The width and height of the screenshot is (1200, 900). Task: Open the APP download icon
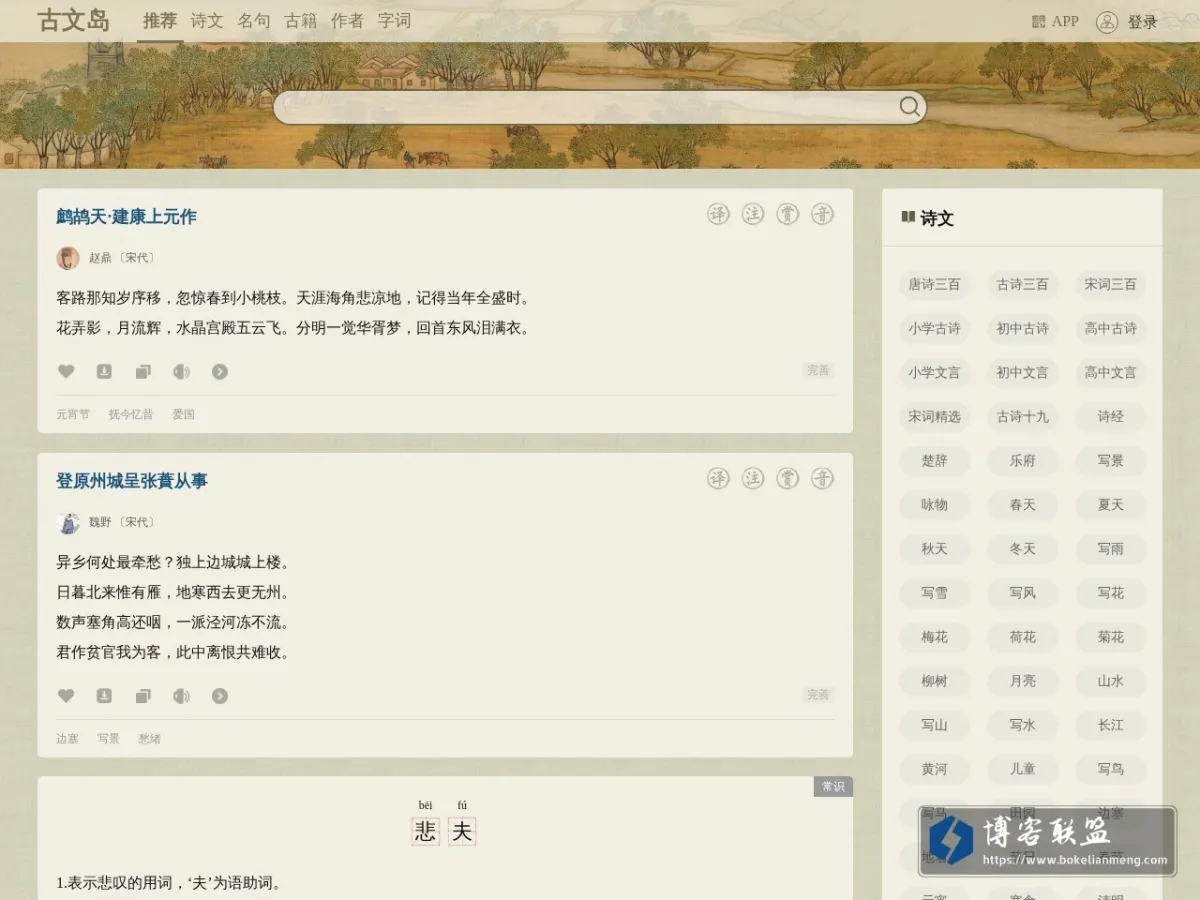tap(1038, 21)
